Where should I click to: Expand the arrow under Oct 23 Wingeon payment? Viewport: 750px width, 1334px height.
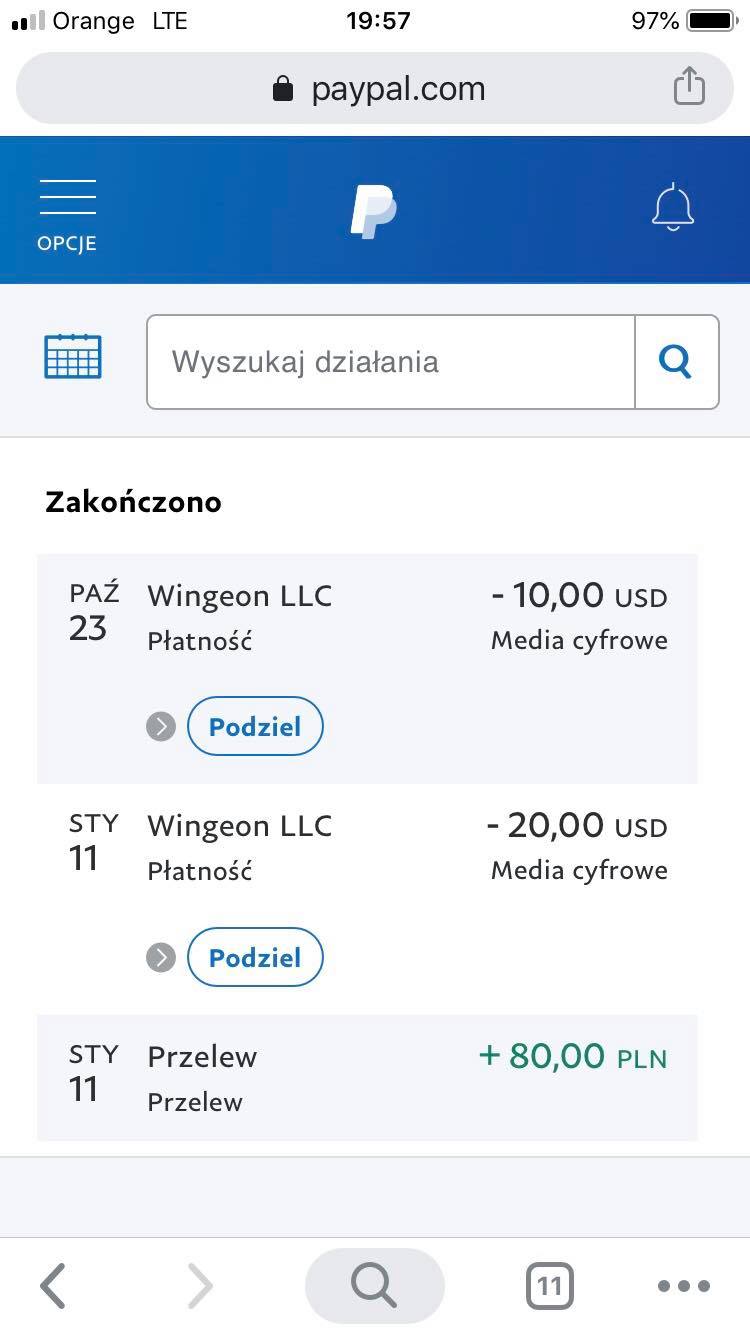pyautogui.click(x=161, y=726)
